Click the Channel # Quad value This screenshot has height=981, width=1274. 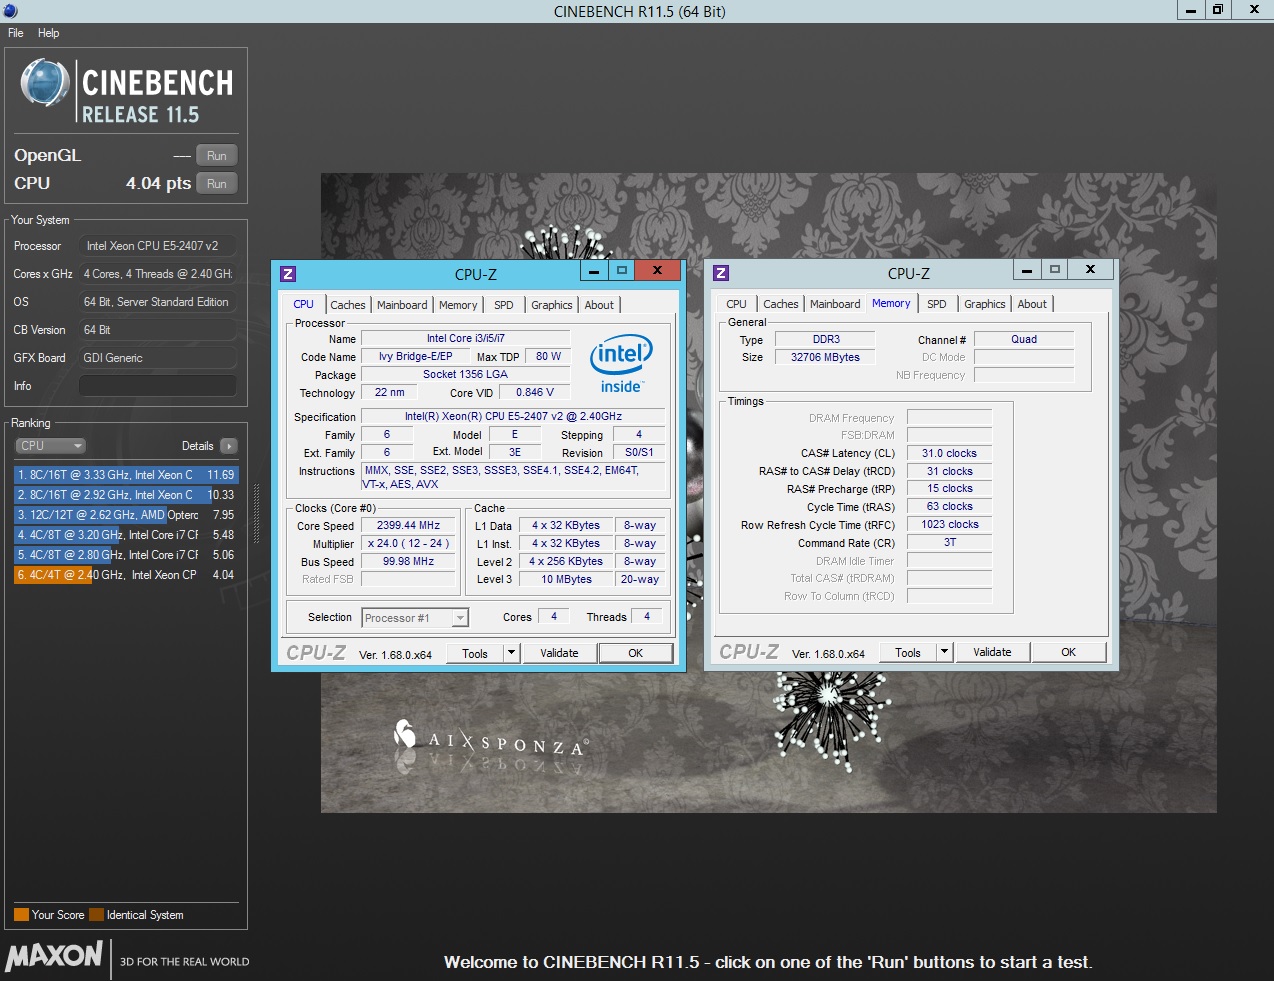coord(1024,339)
